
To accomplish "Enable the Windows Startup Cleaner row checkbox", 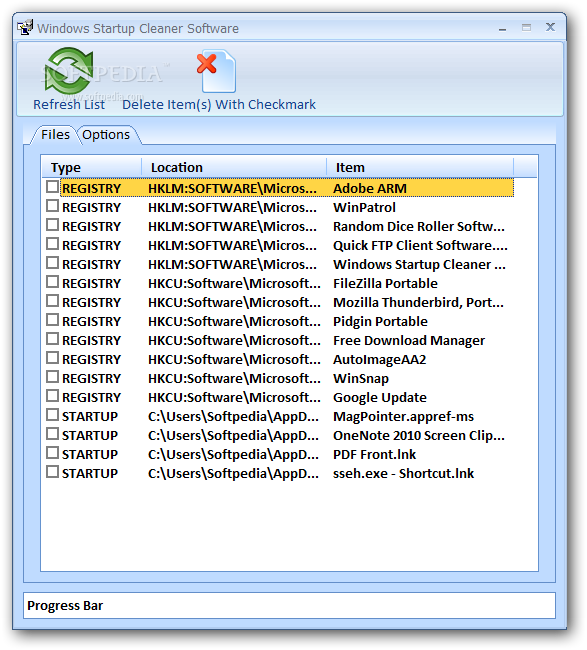I will pos(52,263).
